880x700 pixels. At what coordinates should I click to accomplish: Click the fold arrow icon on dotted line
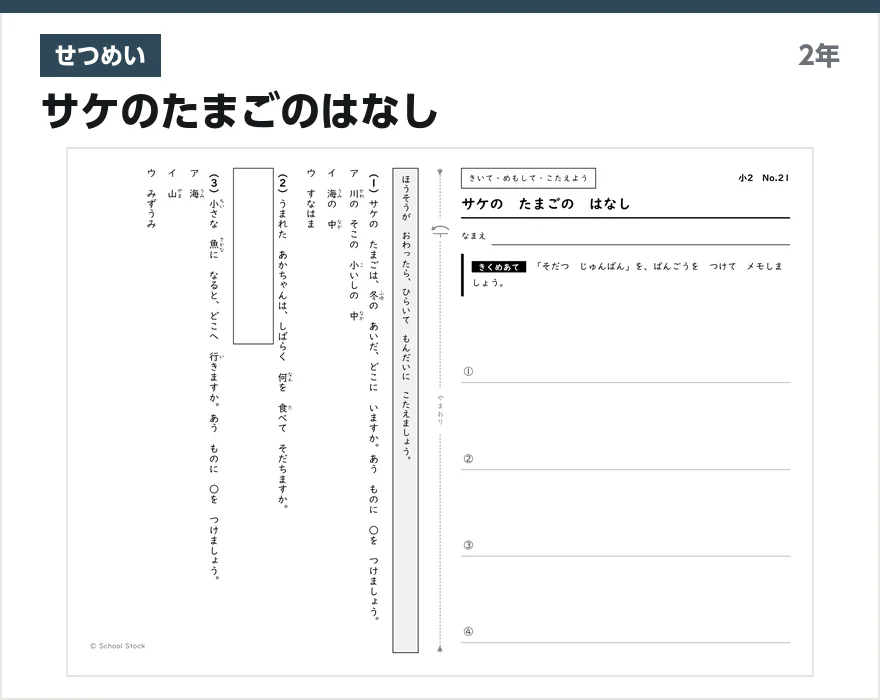click(441, 230)
